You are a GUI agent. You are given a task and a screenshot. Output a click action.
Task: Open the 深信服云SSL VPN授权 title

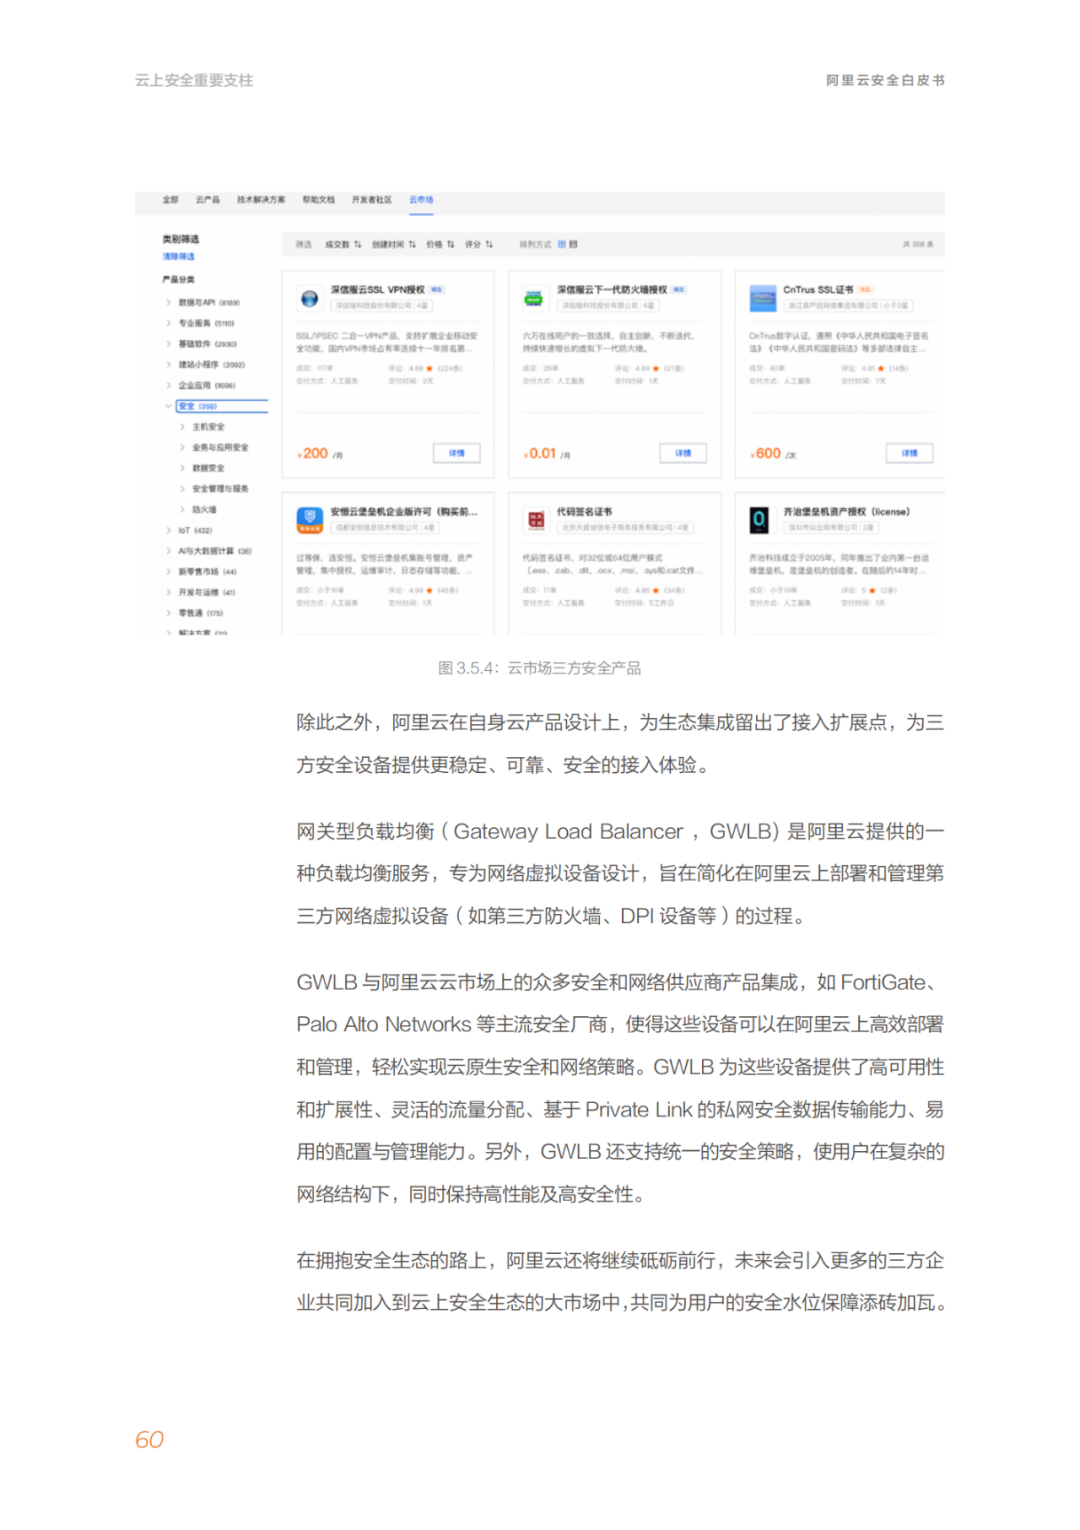[x=378, y=290]
